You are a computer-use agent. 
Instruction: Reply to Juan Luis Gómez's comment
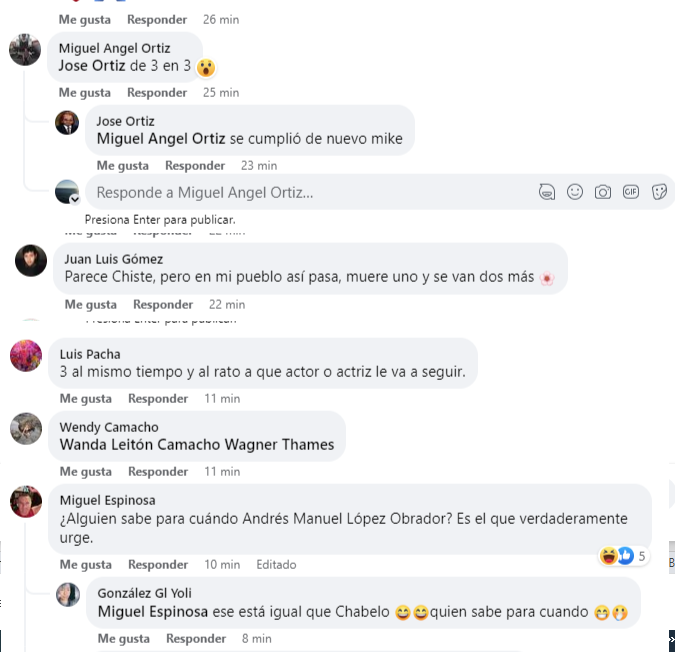[x=163, y=305]
